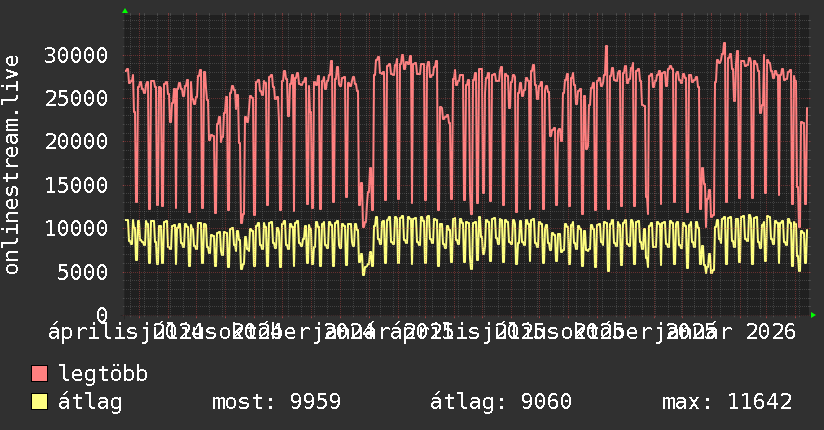Click the 20000 y-axis label
The width and height of the screenshot is (824, 430).
tap(76, 141)
